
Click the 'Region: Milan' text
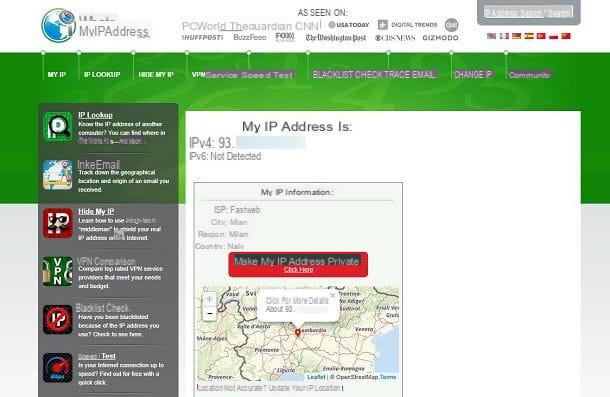coord(223,234)
